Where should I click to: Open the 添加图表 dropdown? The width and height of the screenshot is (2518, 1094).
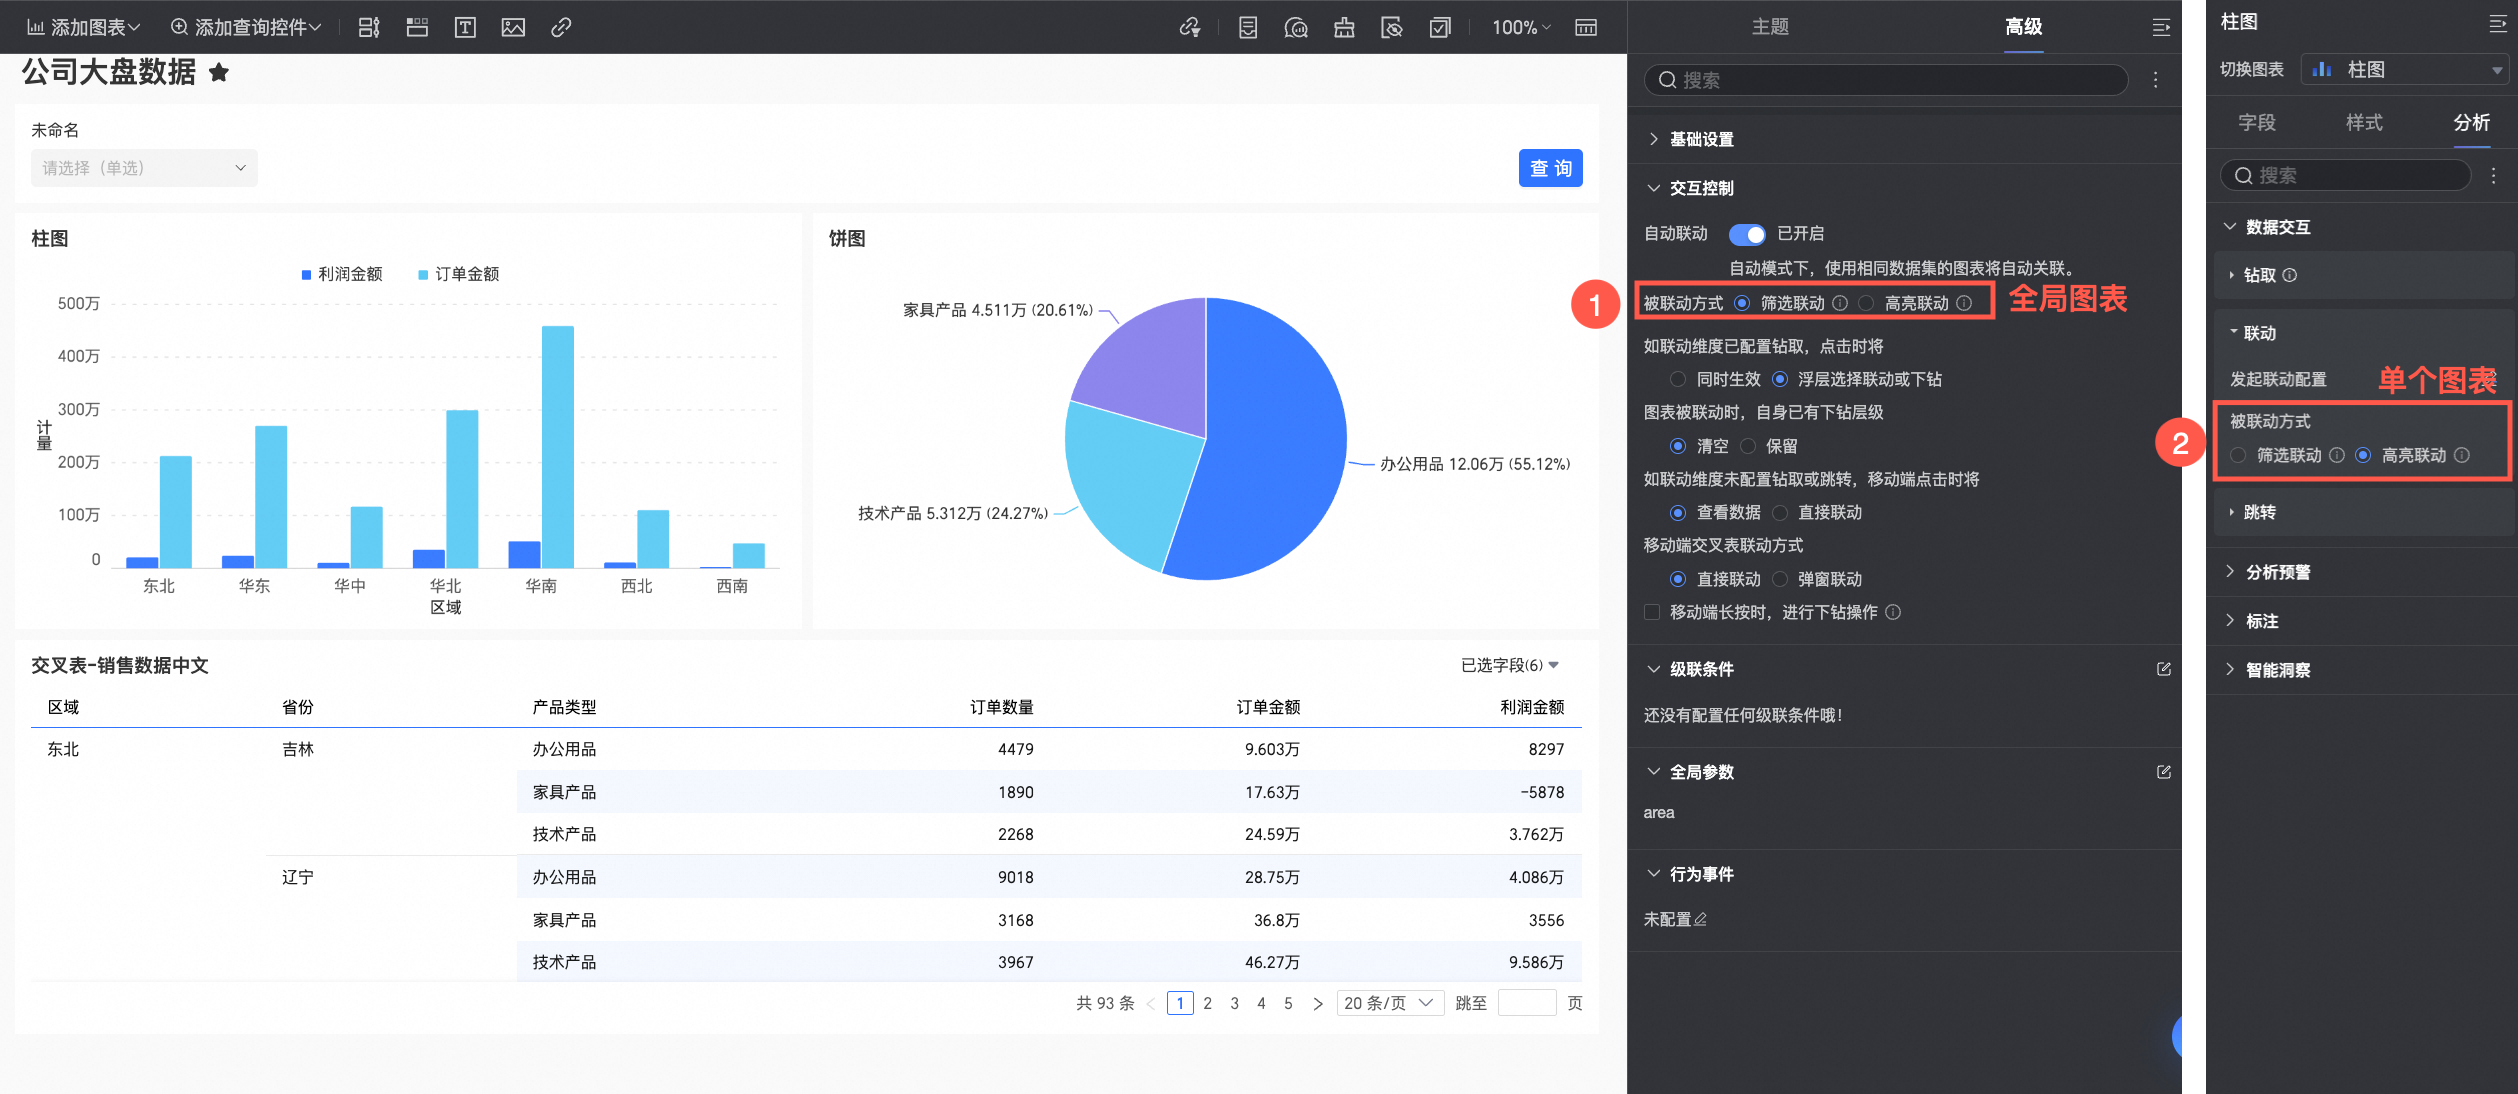tap(84, 28)
